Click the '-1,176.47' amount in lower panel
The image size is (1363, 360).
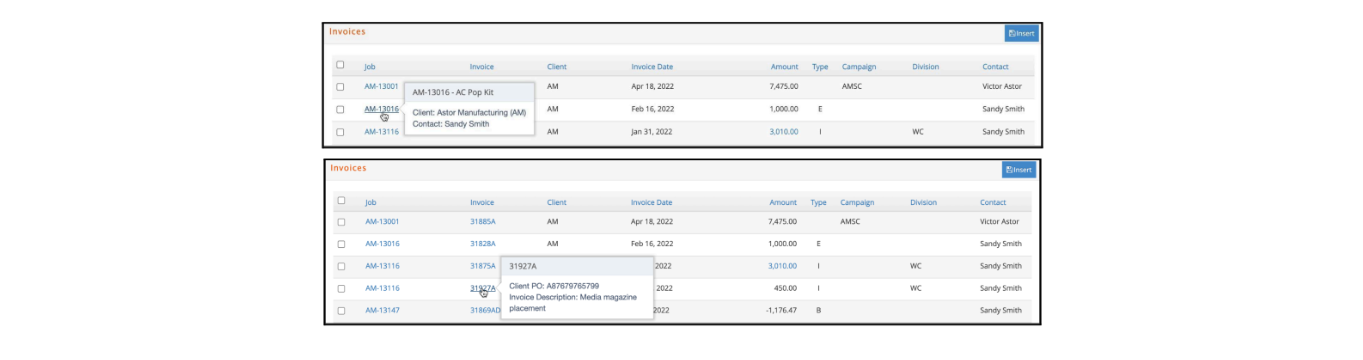pyautogui.click(x=780, y=310)
